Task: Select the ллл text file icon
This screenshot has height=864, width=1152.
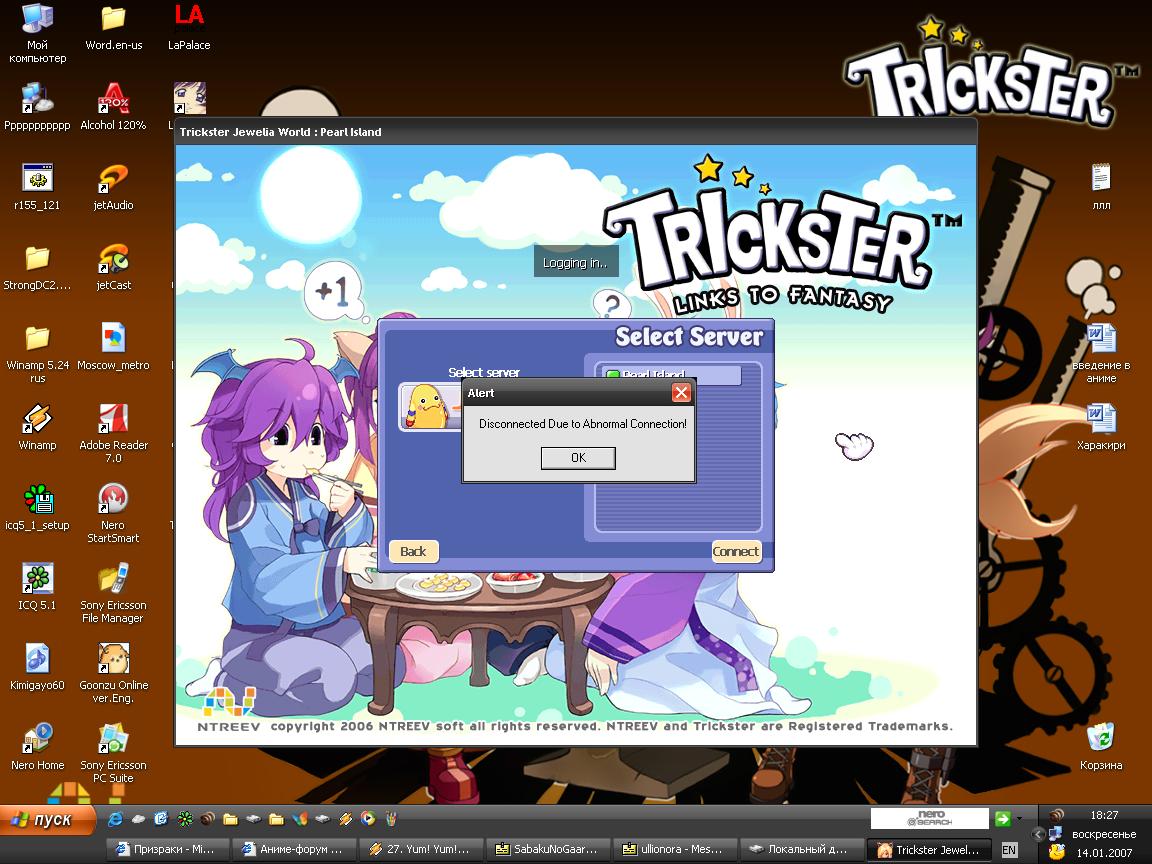Action: click(x=1101, y=187)
